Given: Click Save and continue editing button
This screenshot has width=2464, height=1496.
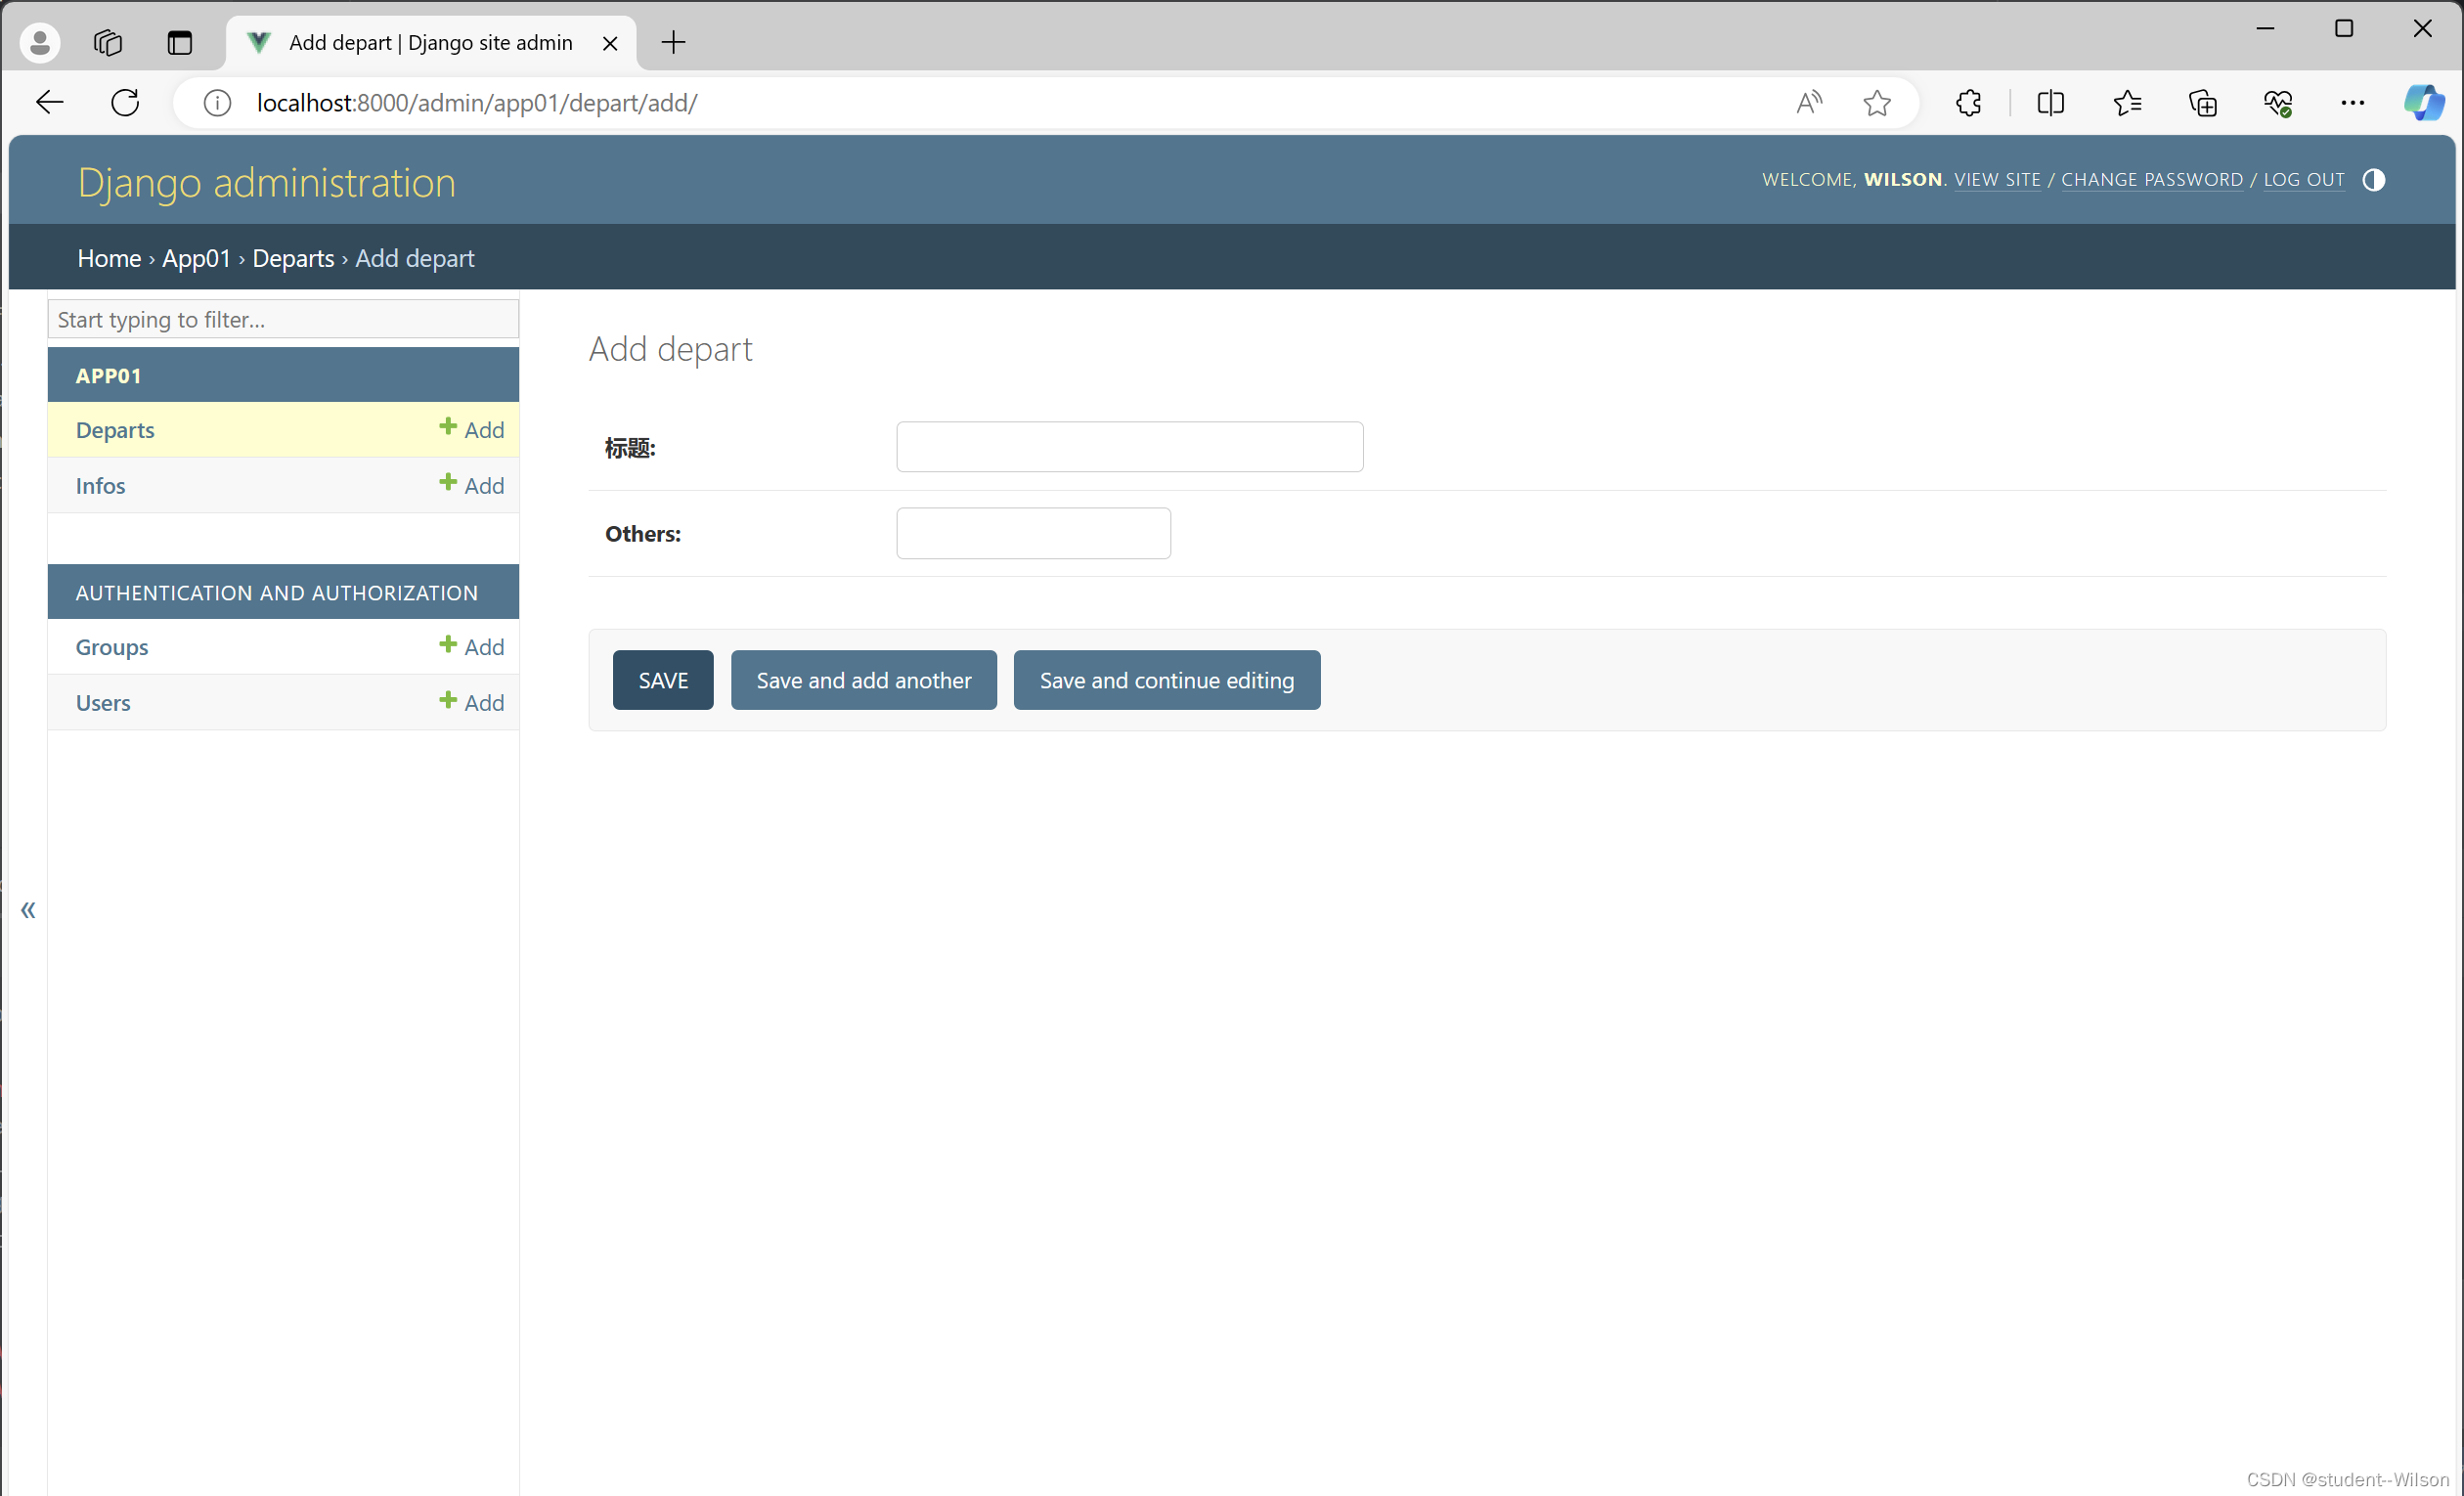Looking at the screenshot, I should [x=1166, y=680].
